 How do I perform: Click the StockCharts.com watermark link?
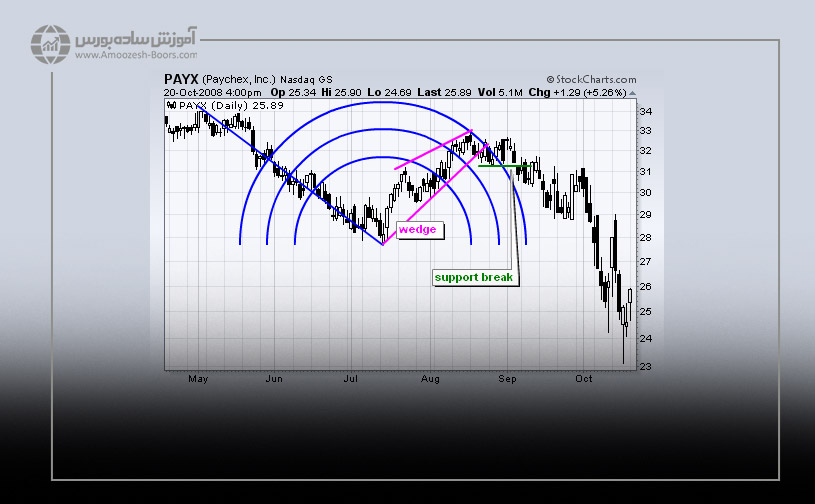[x=595, y=79]
